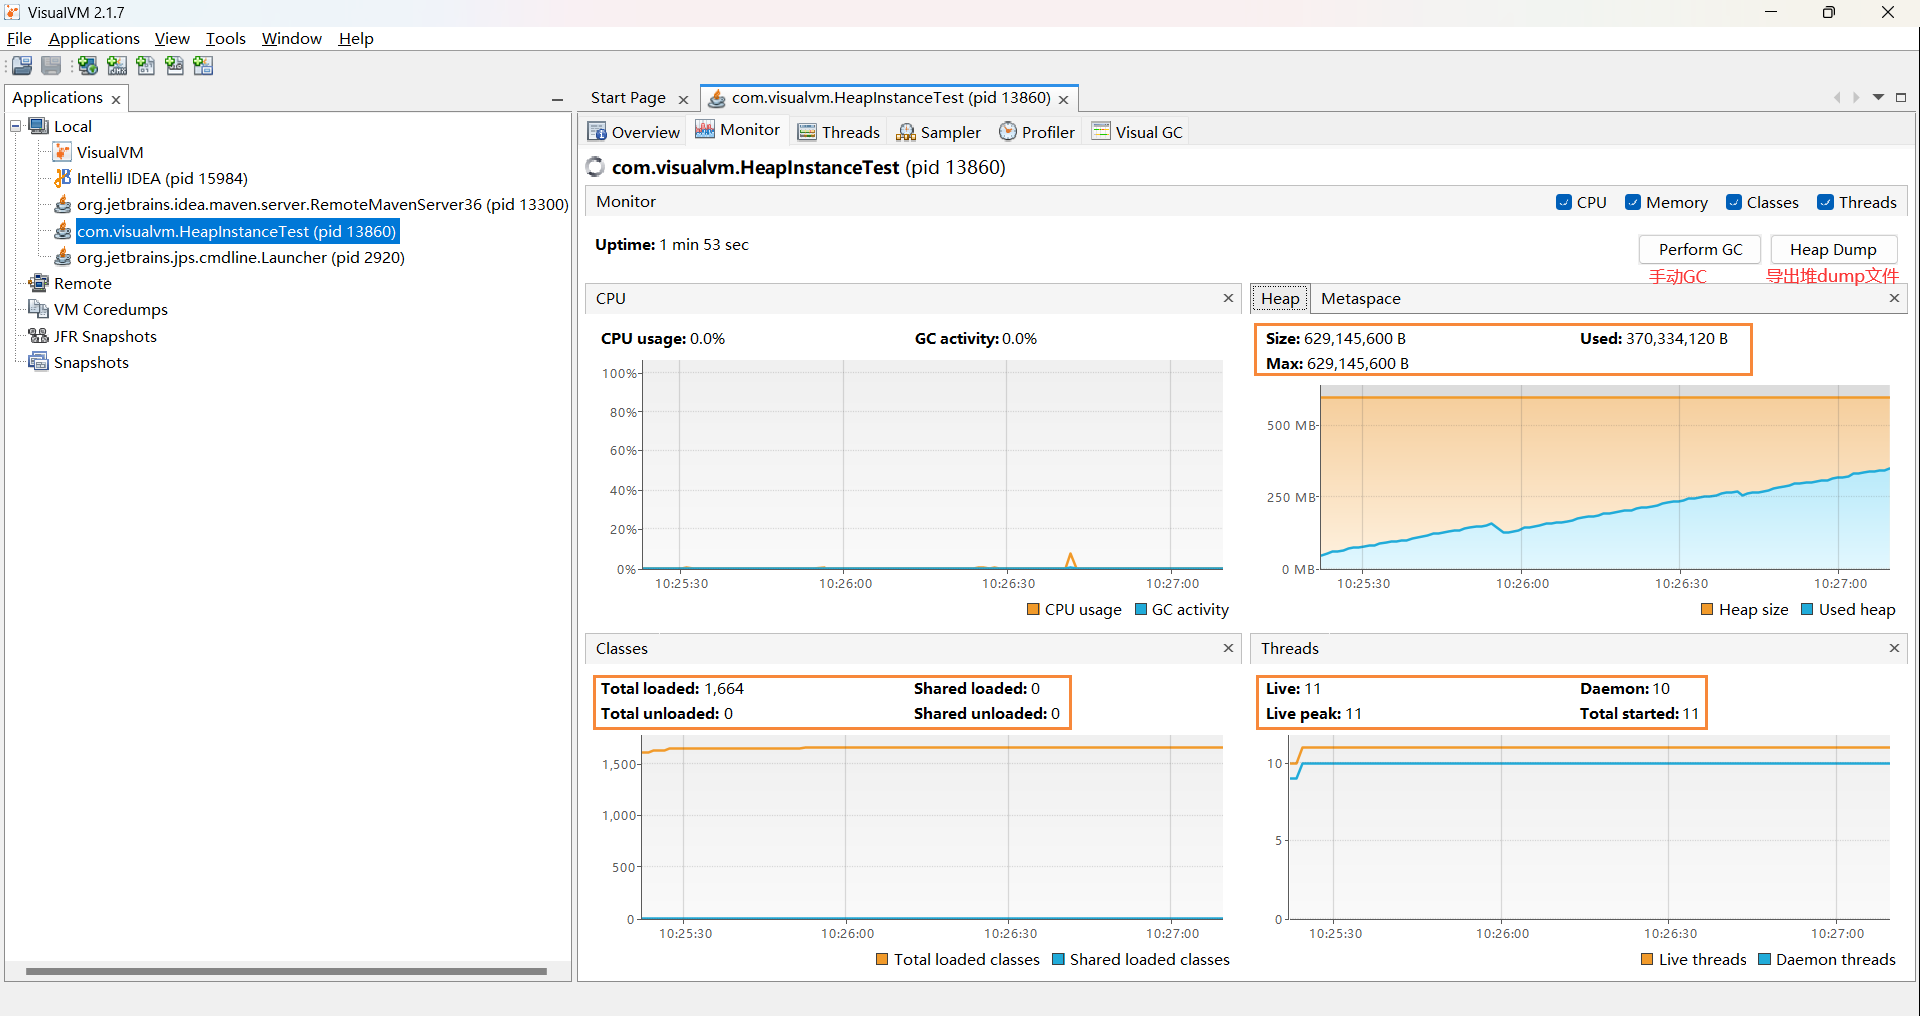Click the Heap Dump button
This screenshot has width=1920, height=1016.
1833,249
